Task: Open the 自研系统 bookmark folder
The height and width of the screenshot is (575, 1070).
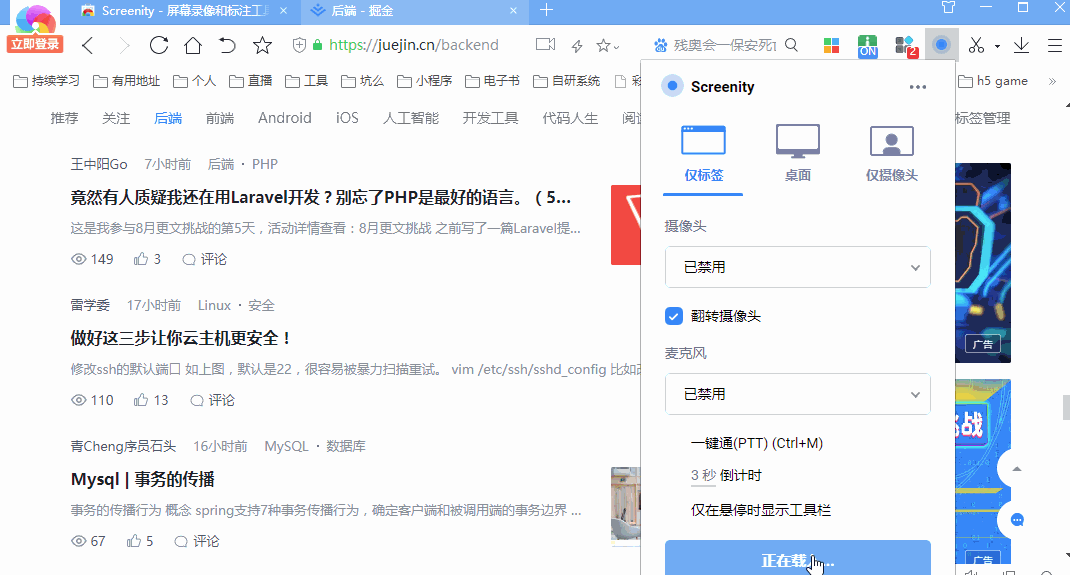Action: (566, 81)
